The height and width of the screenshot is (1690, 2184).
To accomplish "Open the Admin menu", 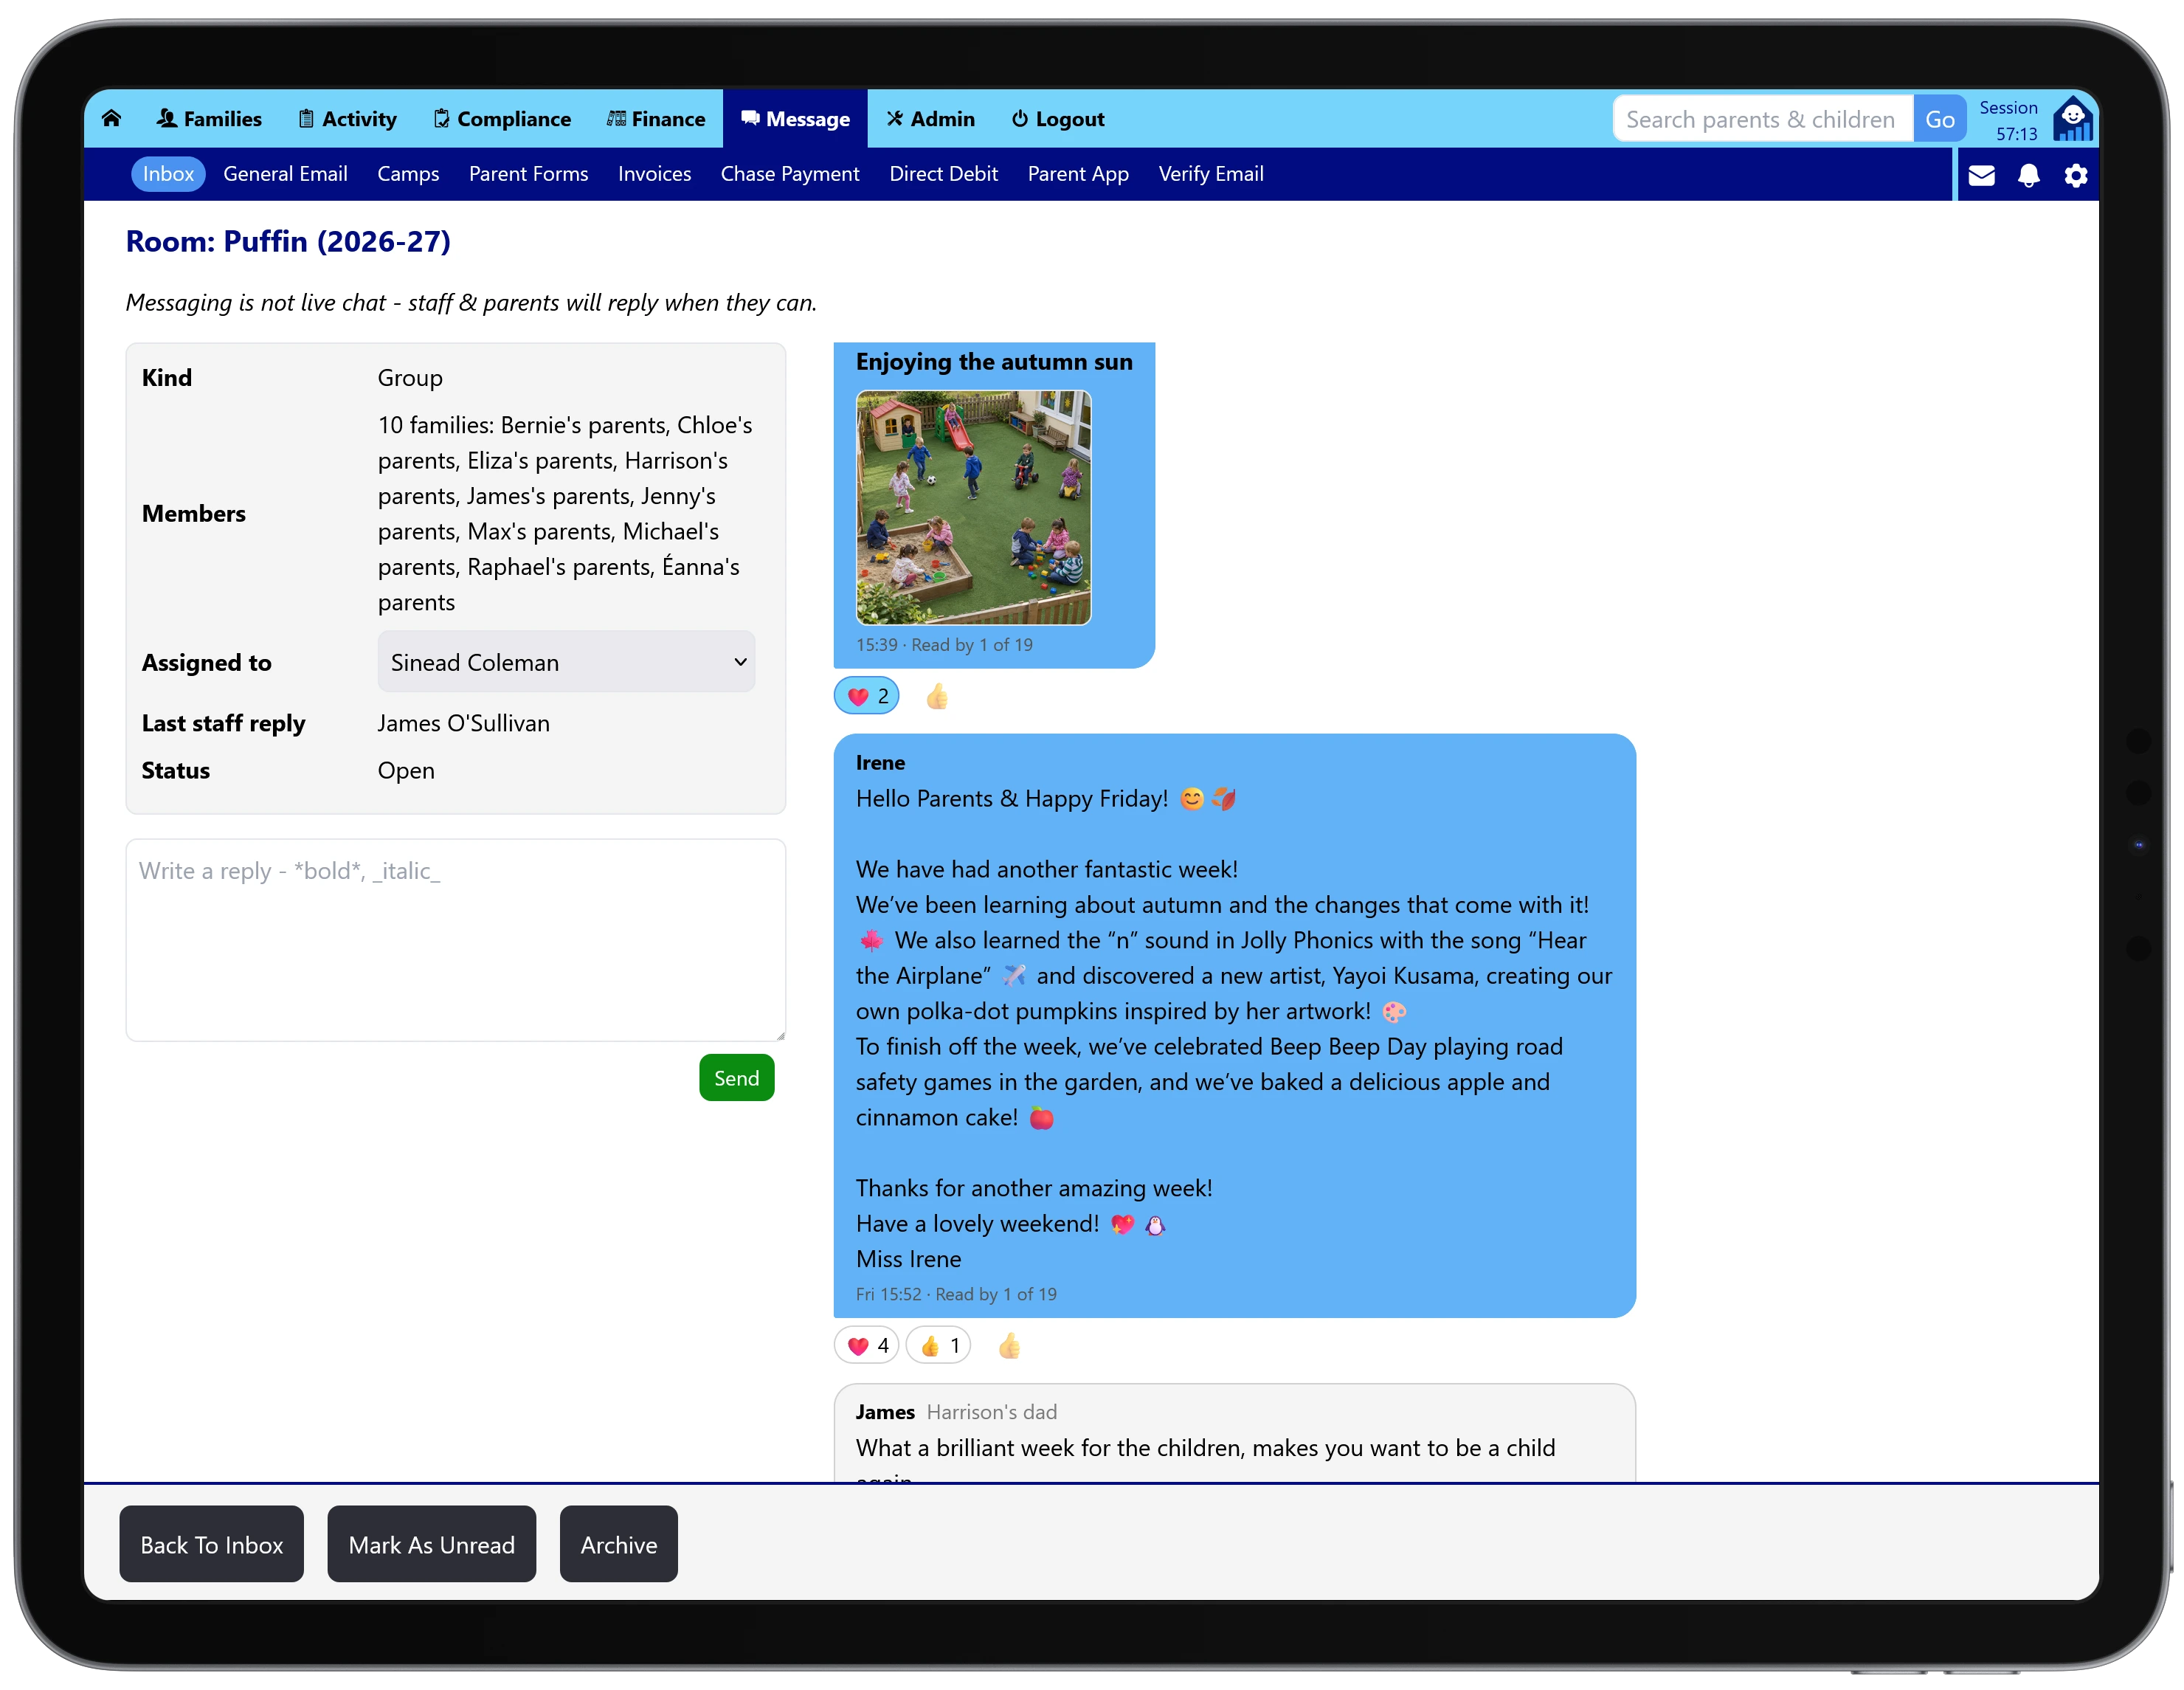I will click(930, 119).
